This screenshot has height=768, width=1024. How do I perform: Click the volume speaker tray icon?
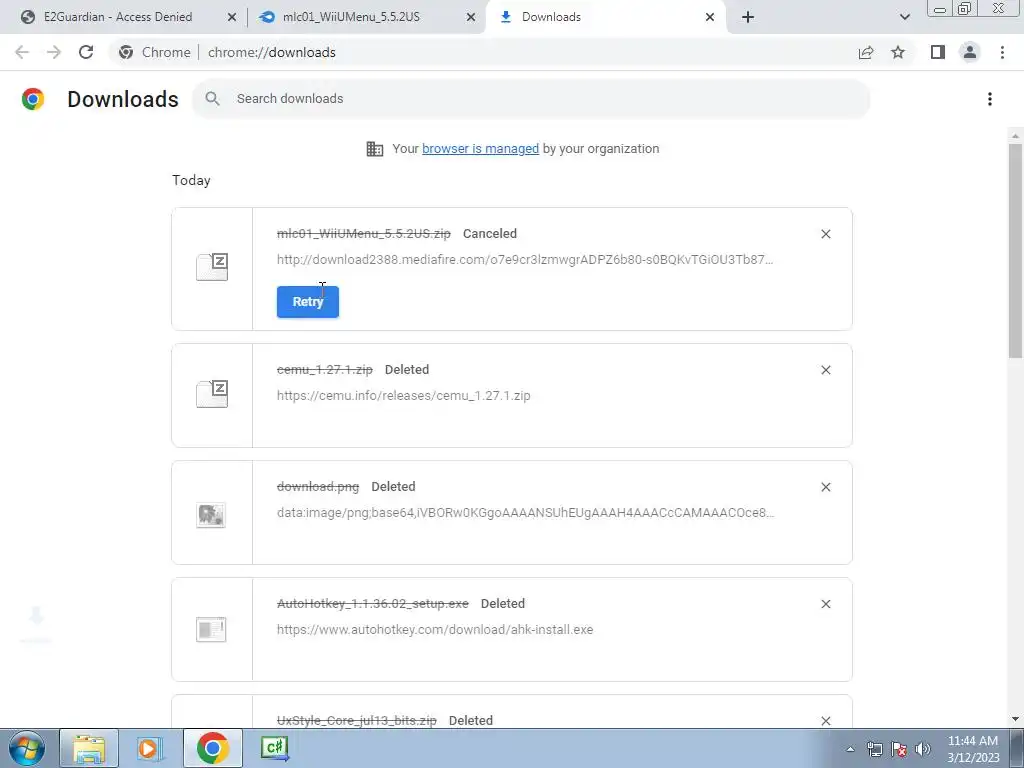[x=922, y=749]
